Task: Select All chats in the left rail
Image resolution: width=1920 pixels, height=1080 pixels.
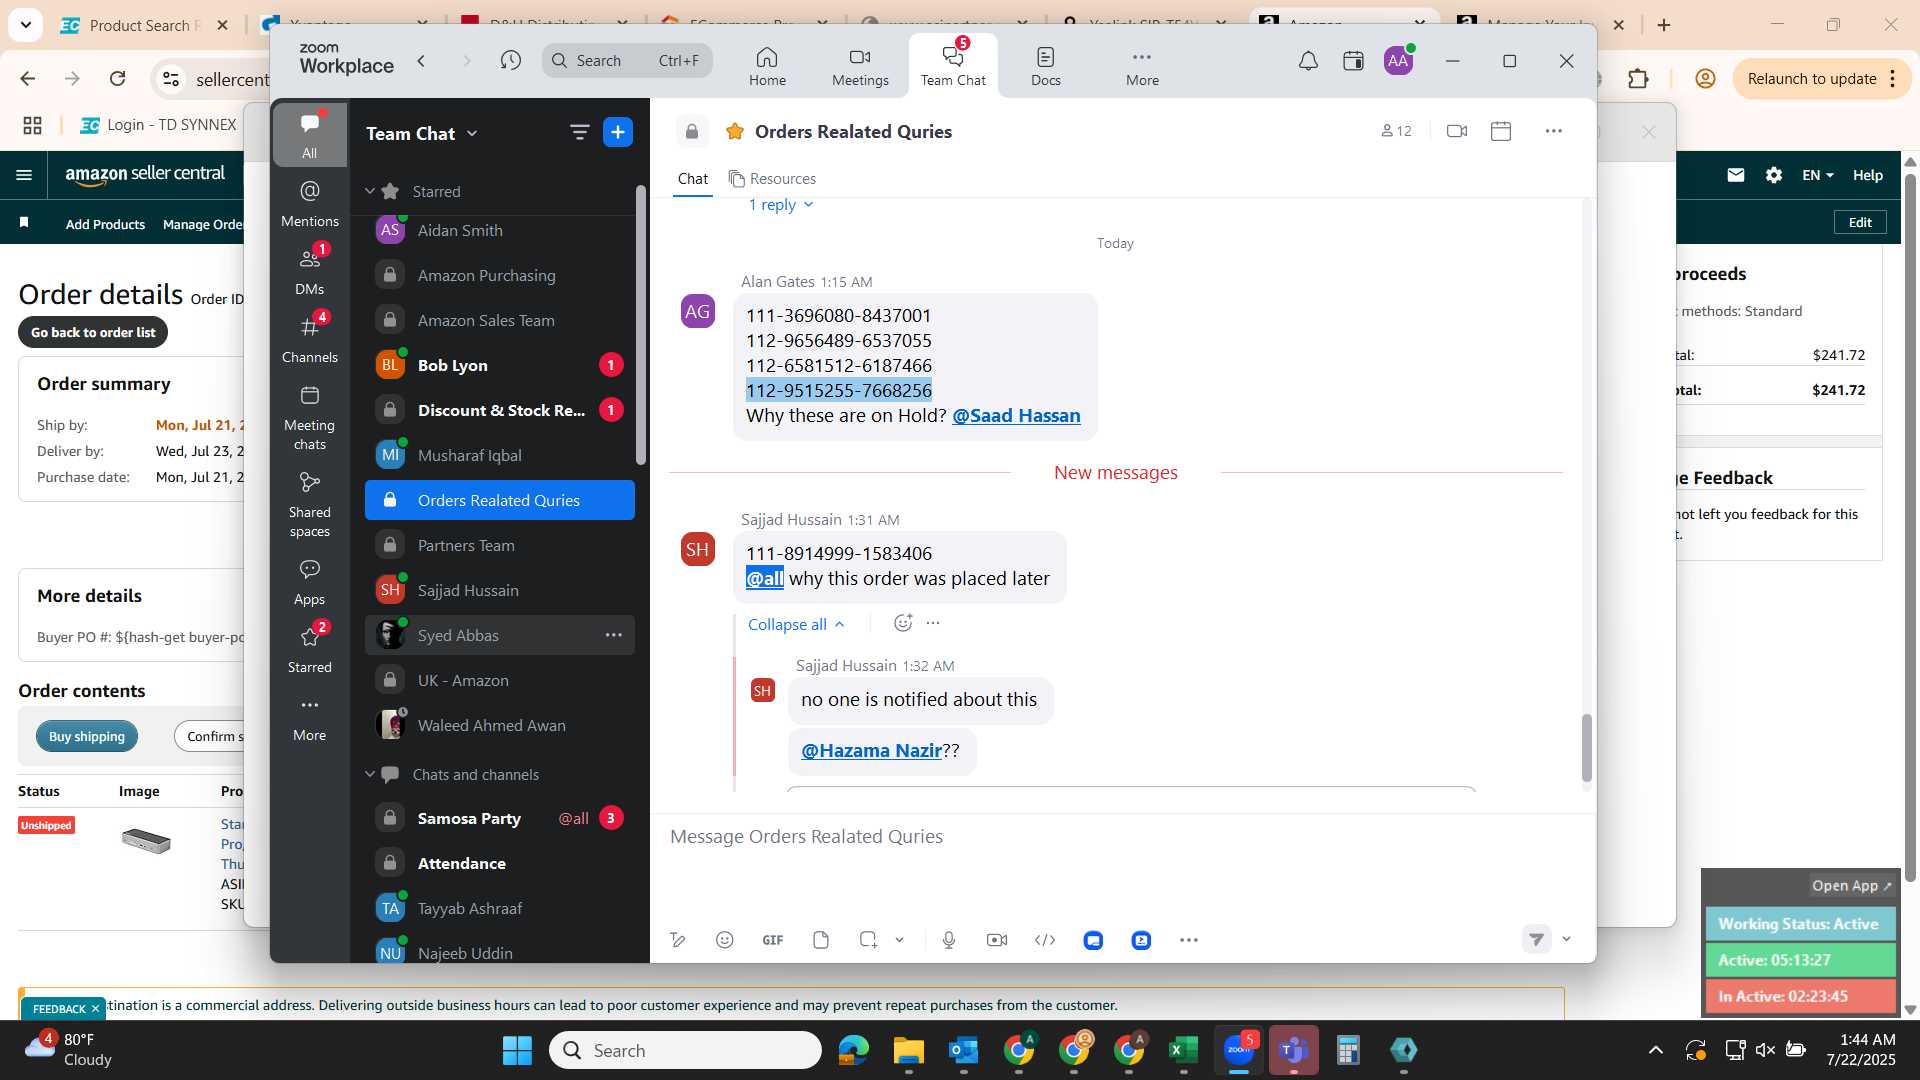Action: [x=310, y=135]
